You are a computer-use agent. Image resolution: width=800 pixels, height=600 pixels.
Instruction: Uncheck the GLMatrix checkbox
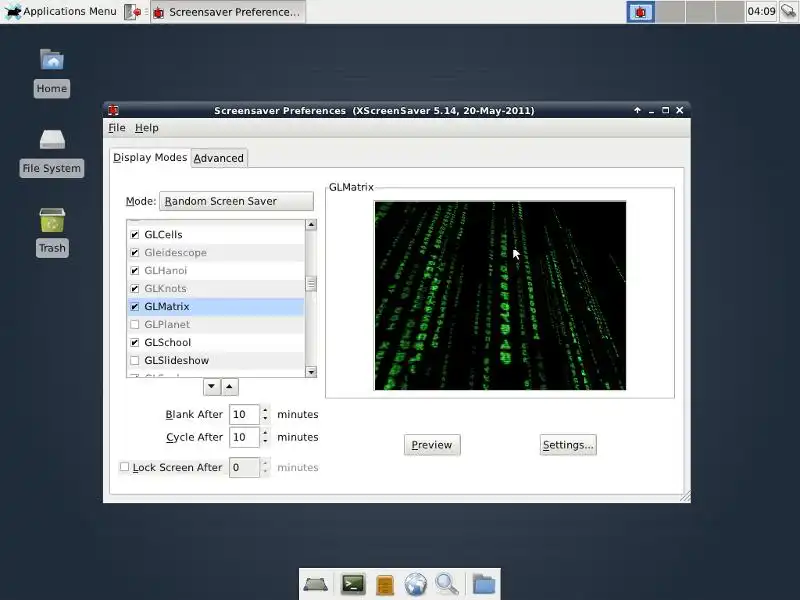(135, 307)
